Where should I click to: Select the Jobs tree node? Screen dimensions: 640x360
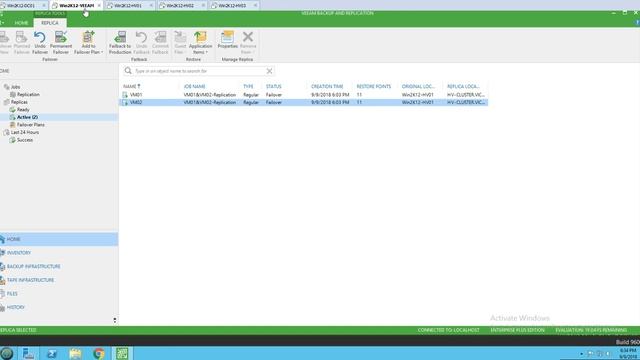click(x=16, y=87)
